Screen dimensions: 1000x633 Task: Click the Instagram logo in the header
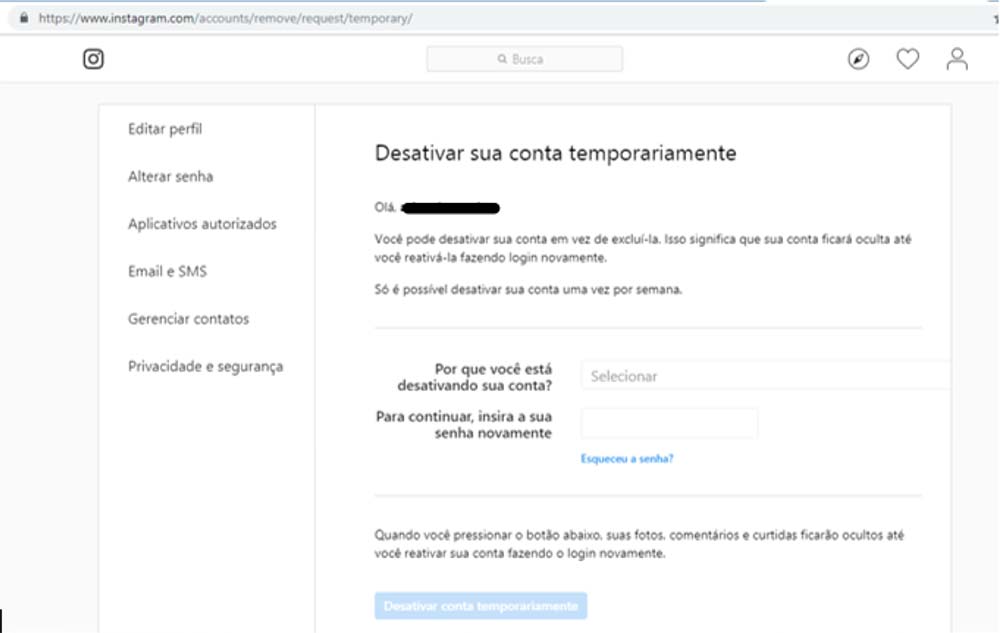coord(93,59)
